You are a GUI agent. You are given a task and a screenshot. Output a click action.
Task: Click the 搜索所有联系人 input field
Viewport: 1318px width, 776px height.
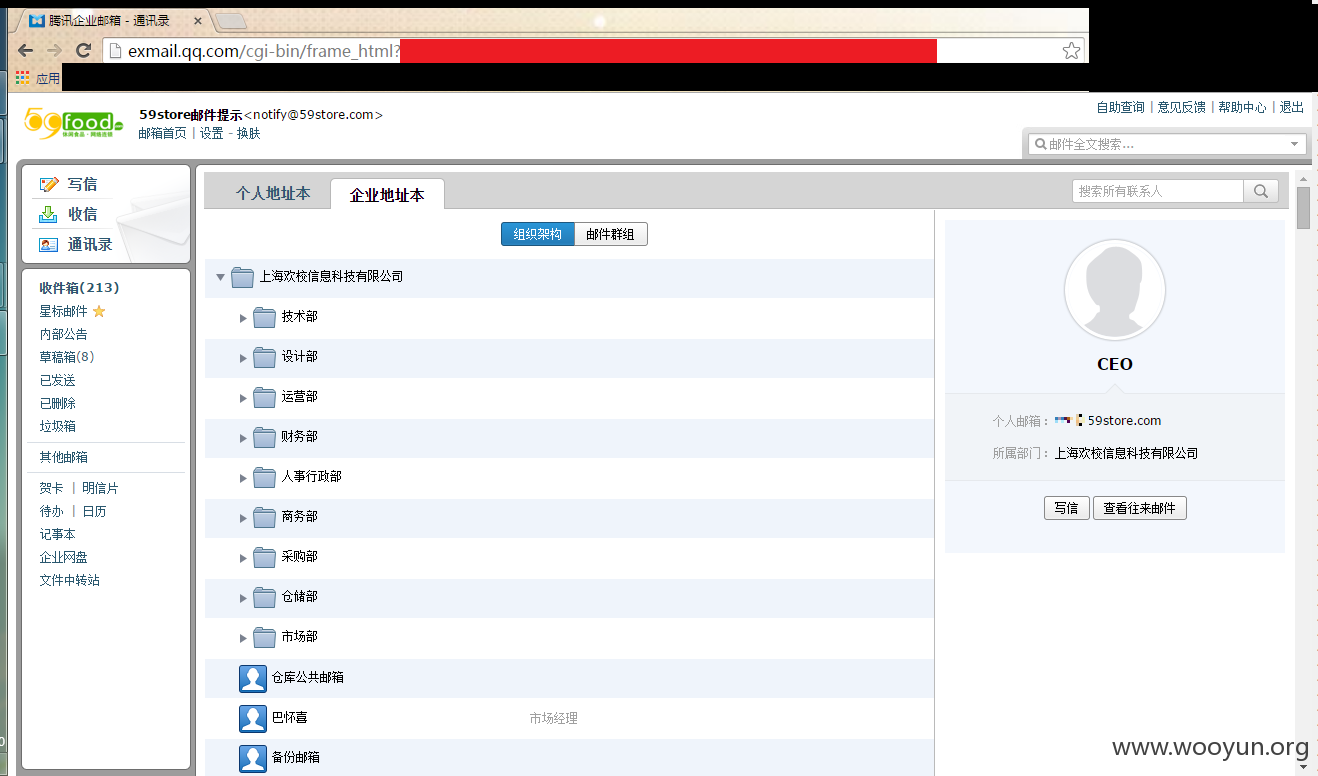pos(1158,191)
